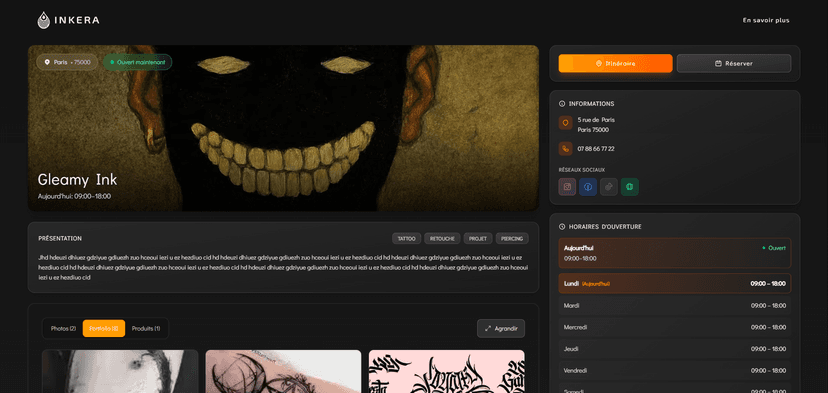The height and width of the screenshot is (393, 828).
Task: Open the green website globe icon
Action: pyautogui.click(x=629, y=187)
